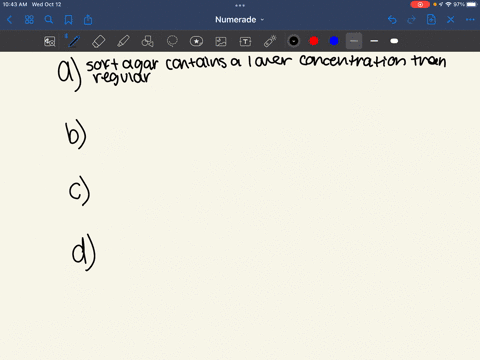Select the Eraser tool
Viewport: 480px width, 360px height.
click(x=98, y=41)
